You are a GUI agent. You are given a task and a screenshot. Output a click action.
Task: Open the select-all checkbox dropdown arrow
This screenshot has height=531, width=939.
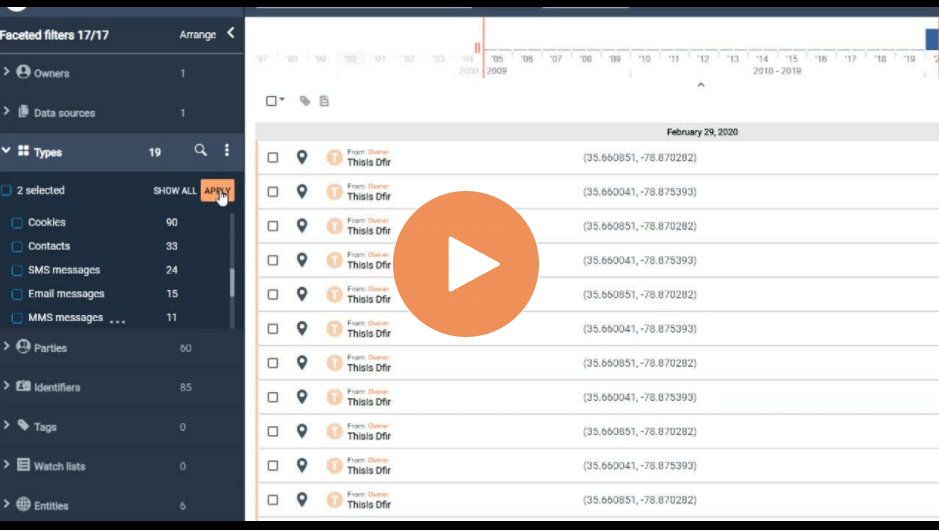pyautogui.click(x=282, y=100)
